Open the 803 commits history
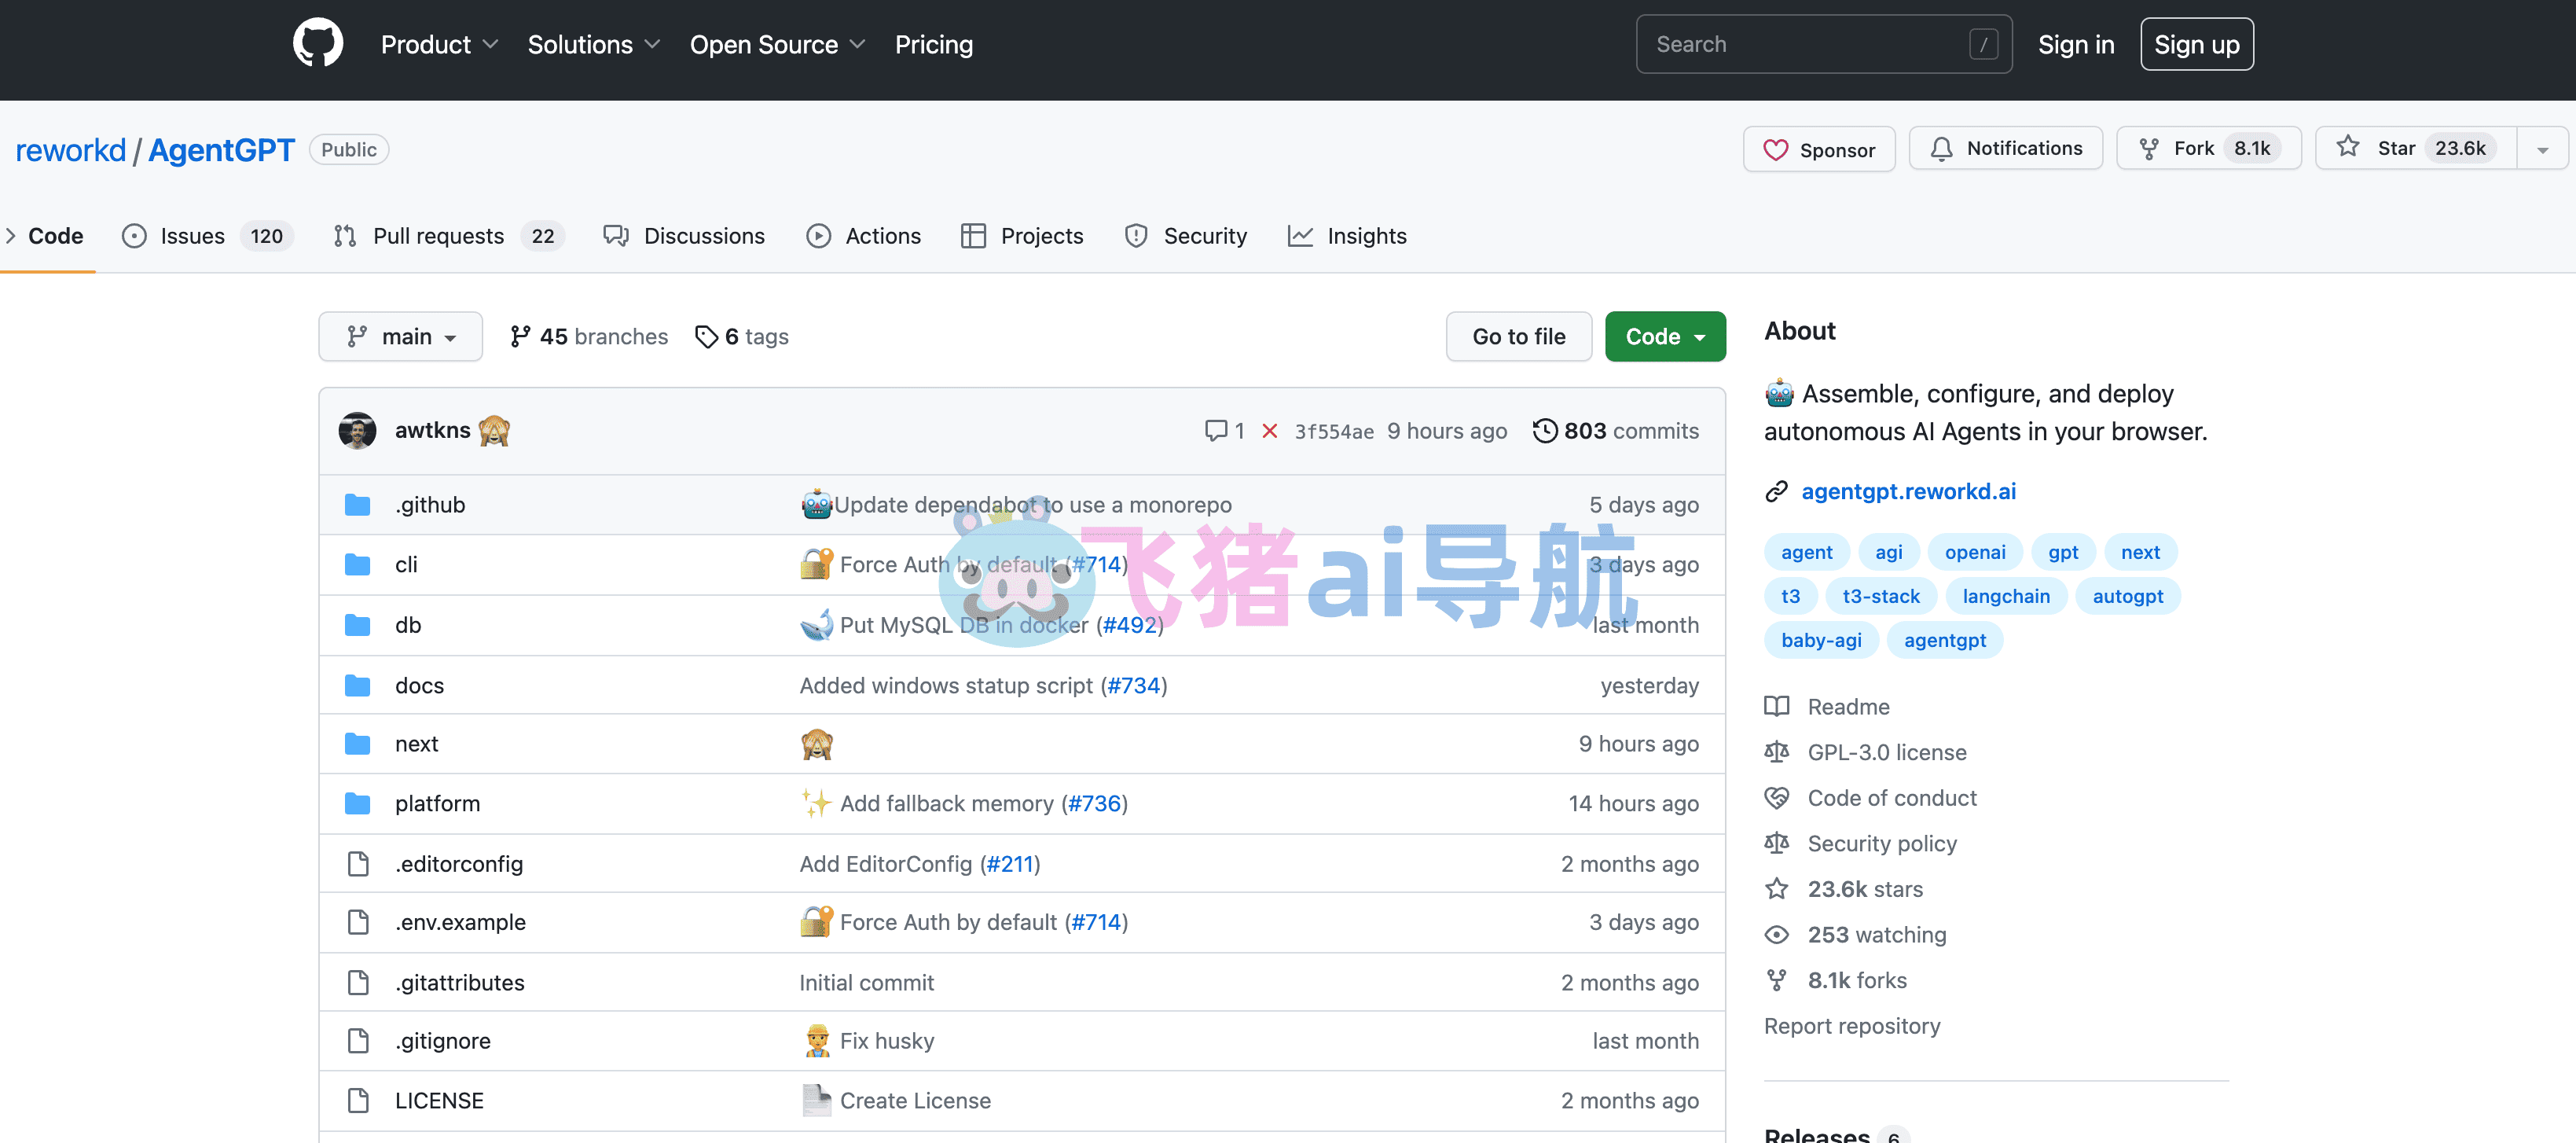 pos(1616,431)
